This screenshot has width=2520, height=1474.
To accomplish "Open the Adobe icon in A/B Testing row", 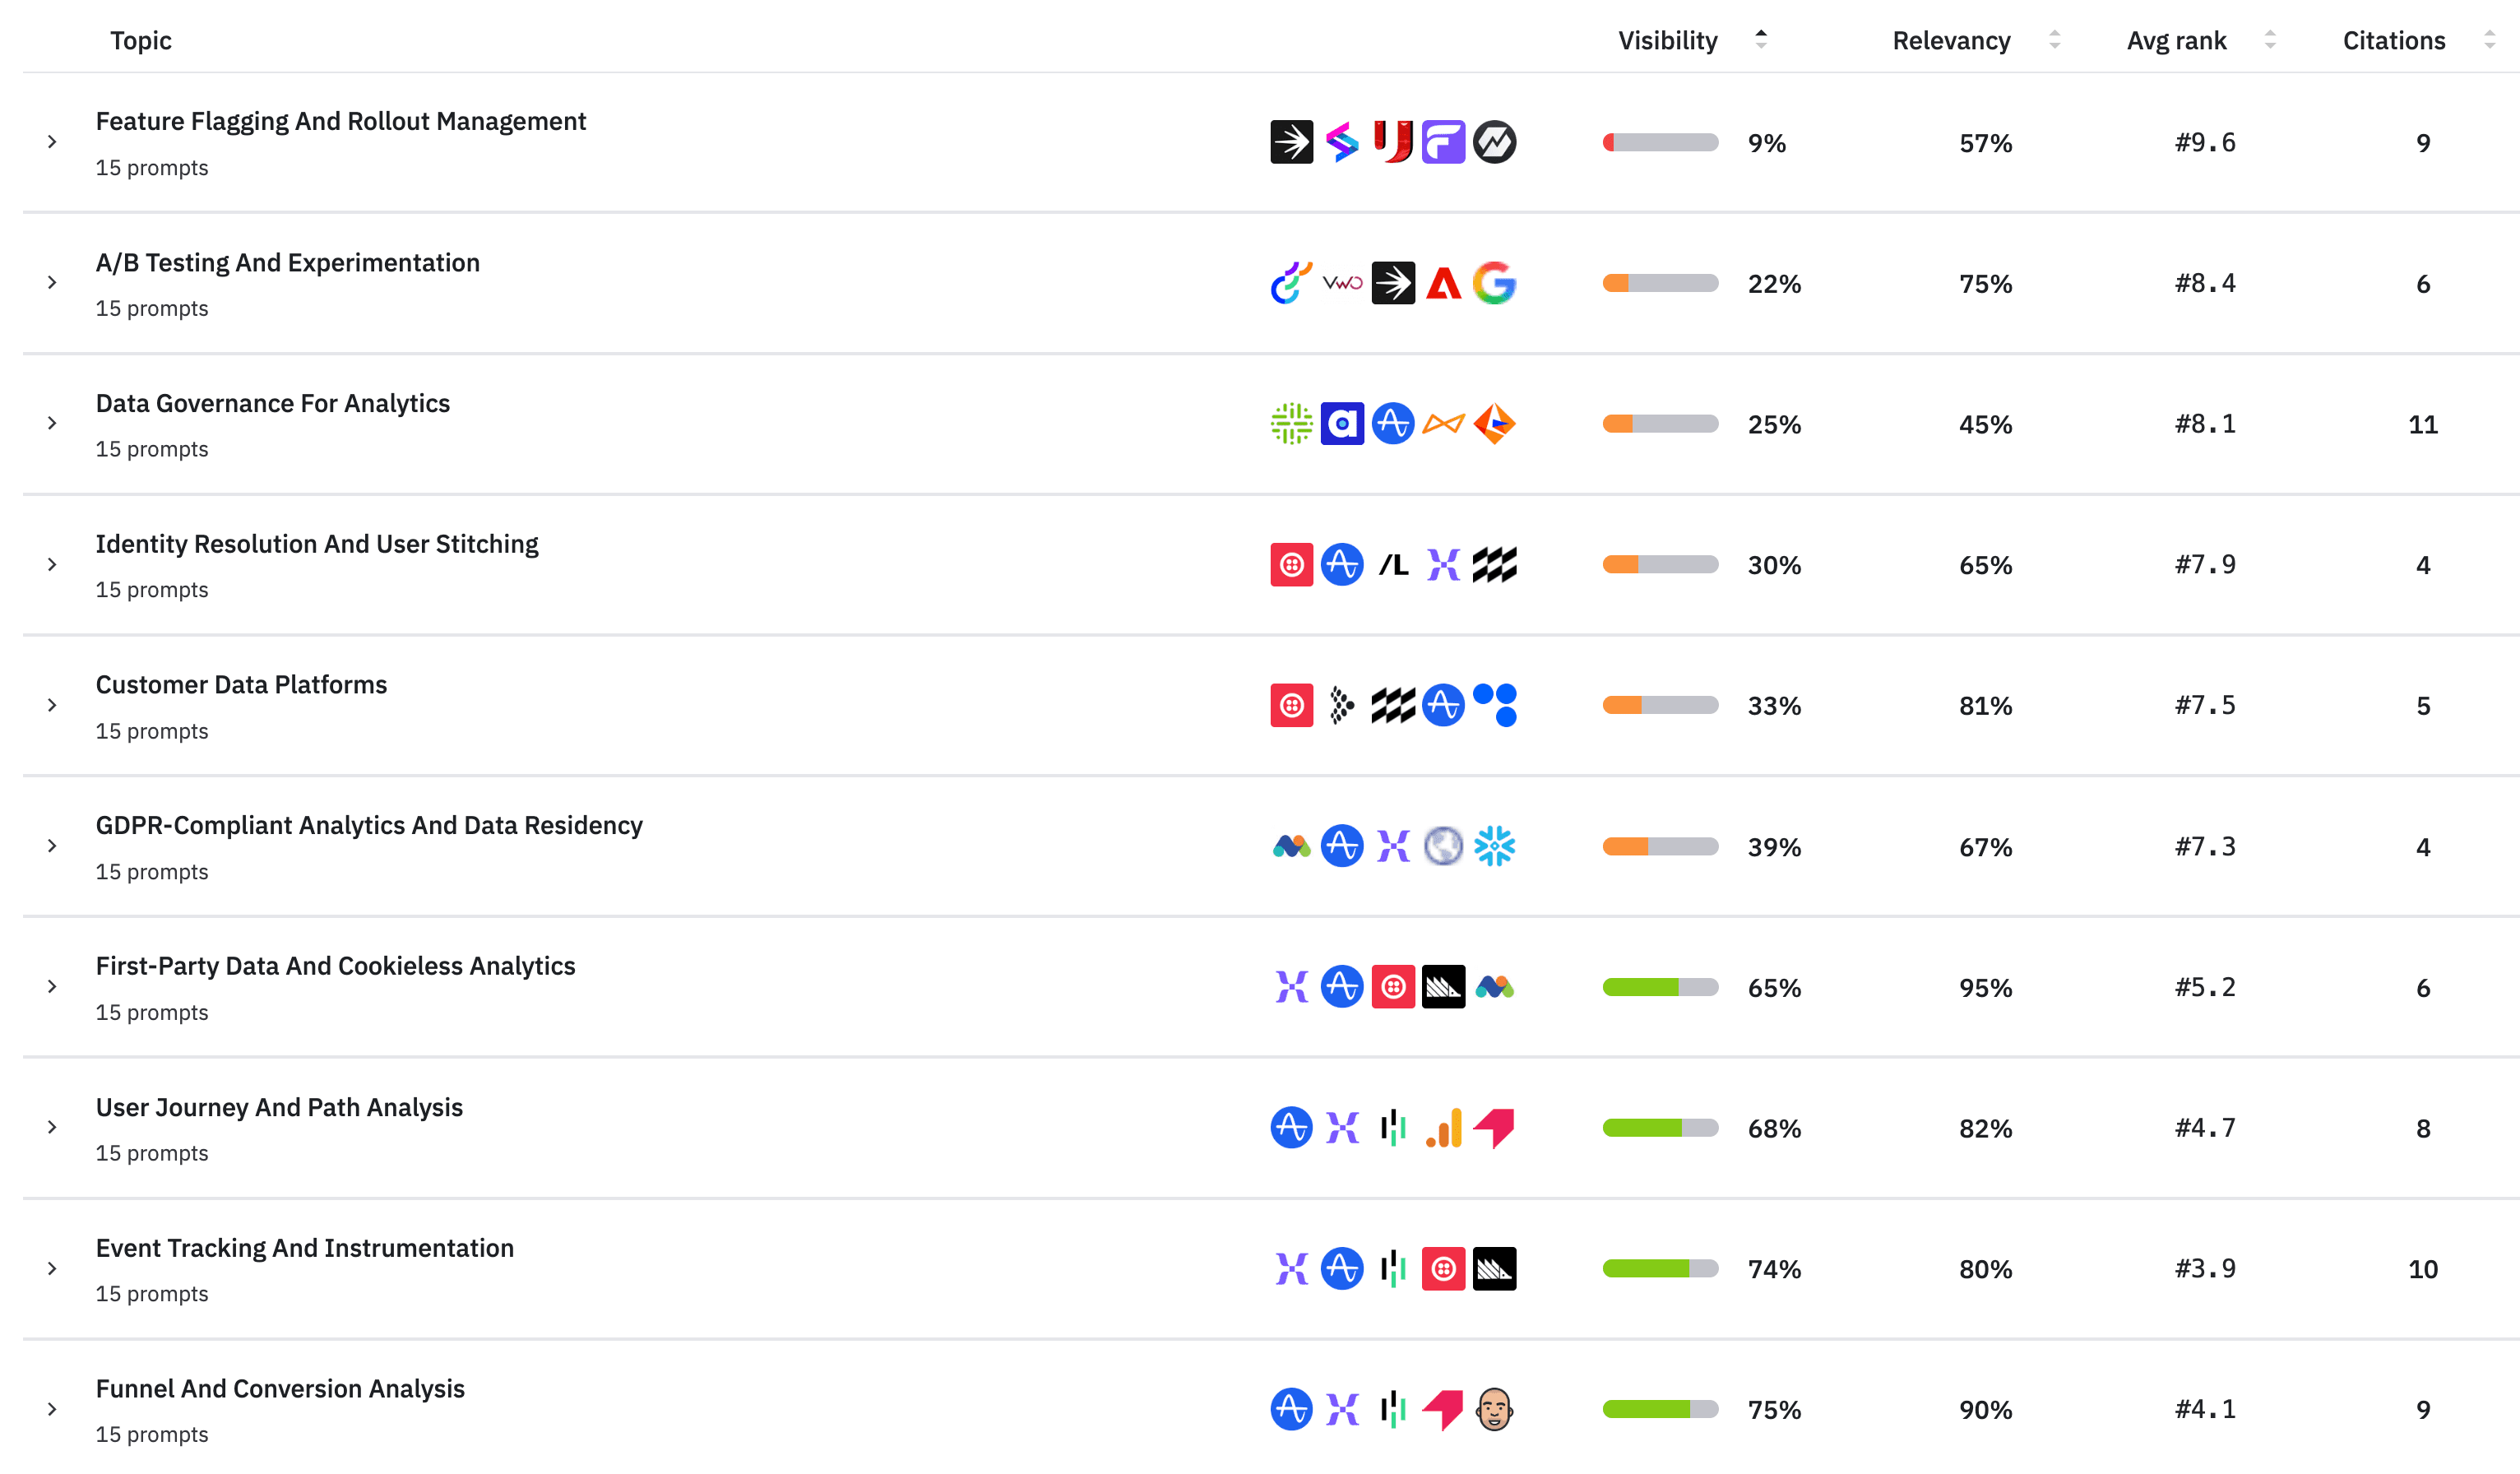I will tap(1443, 283).
